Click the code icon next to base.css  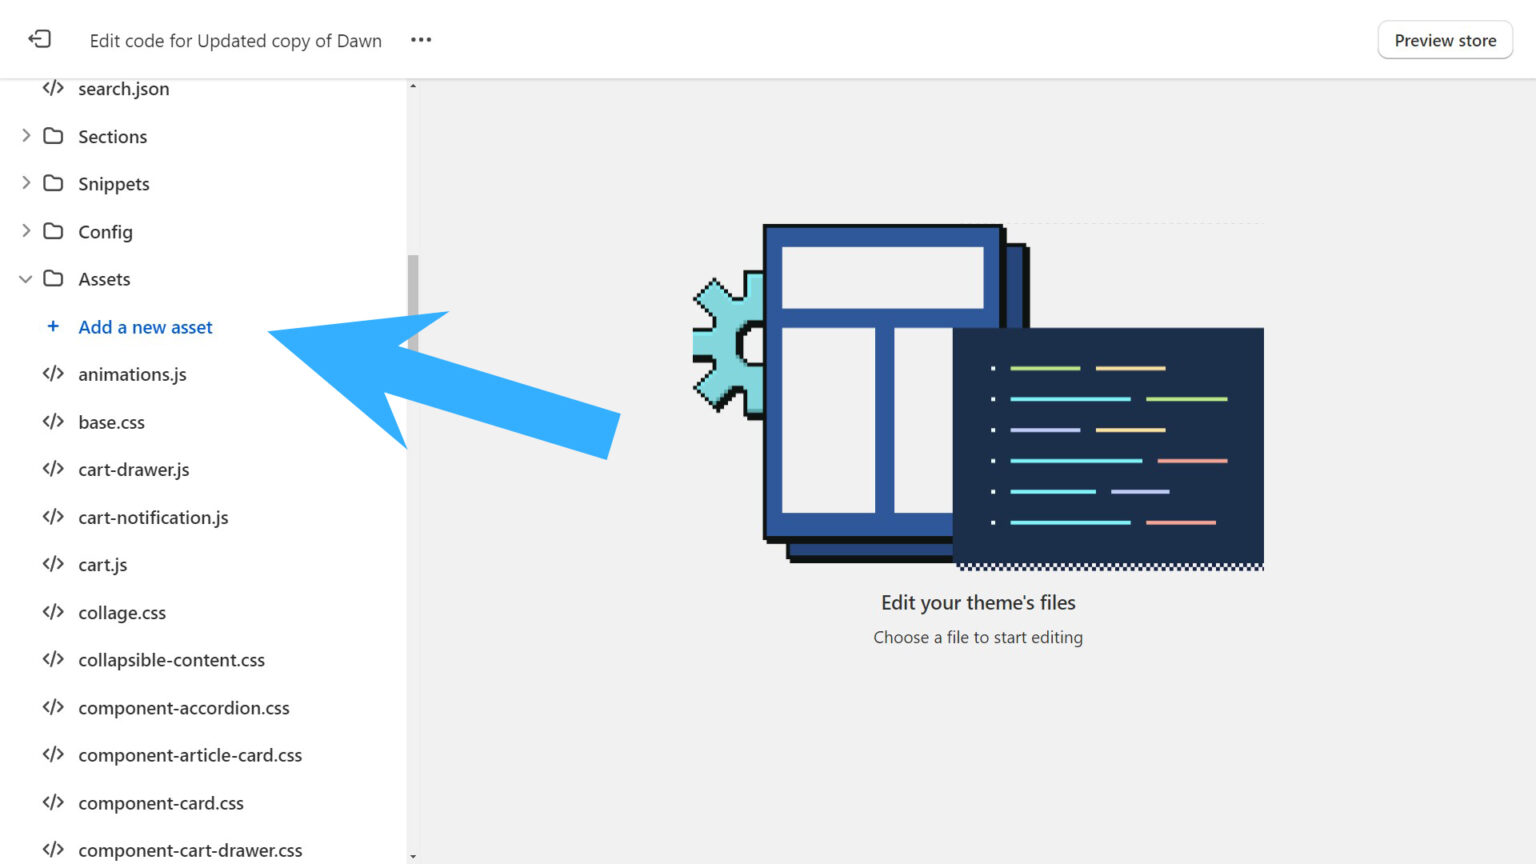(x=53, y=422)
